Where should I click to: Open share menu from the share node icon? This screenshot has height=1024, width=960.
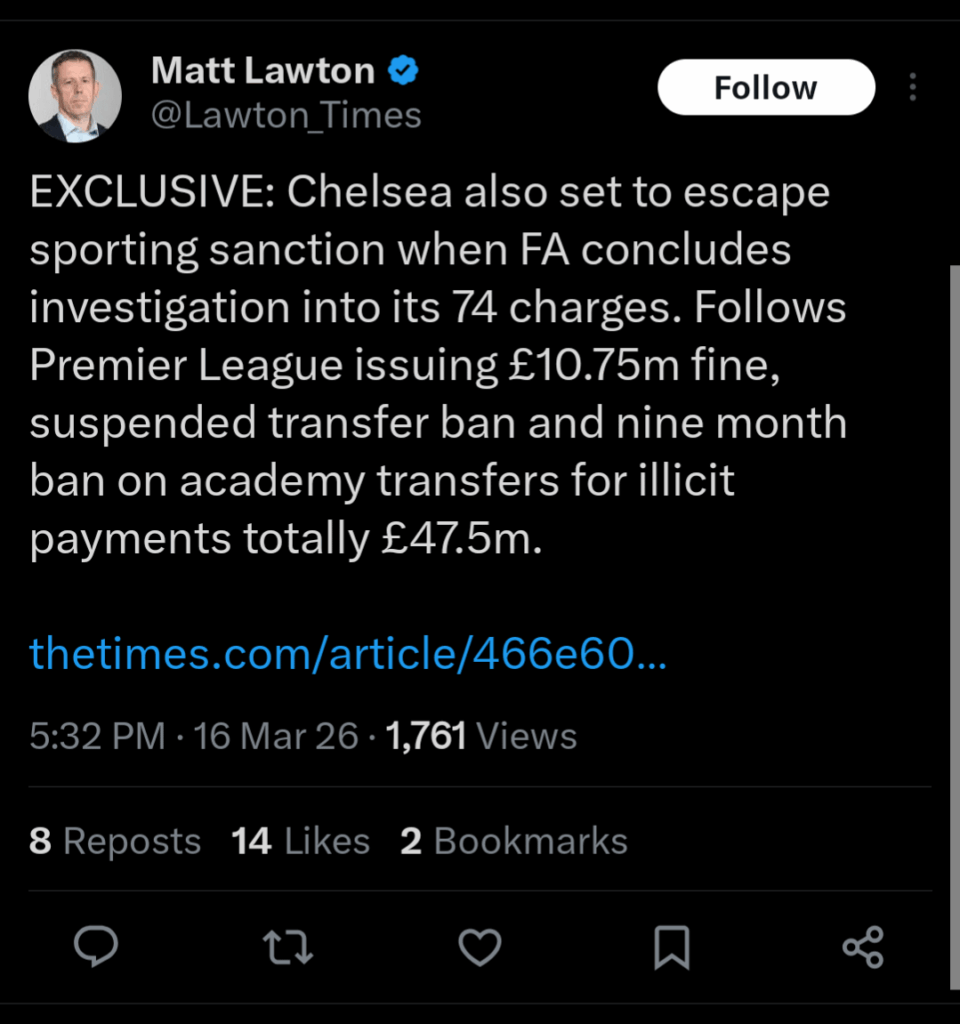pyautogui.click(x=862, y=948)
